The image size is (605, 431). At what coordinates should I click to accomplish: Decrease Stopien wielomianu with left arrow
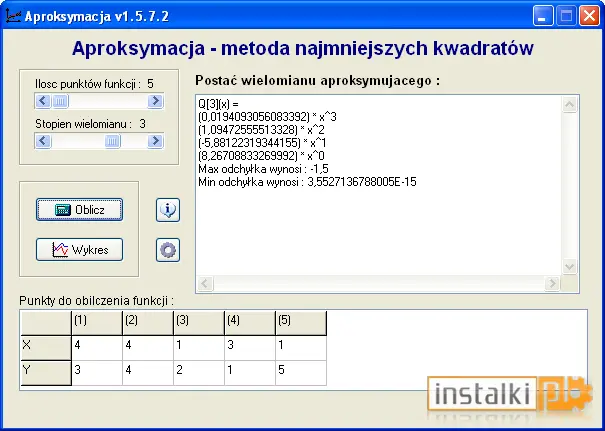point(43,141)
